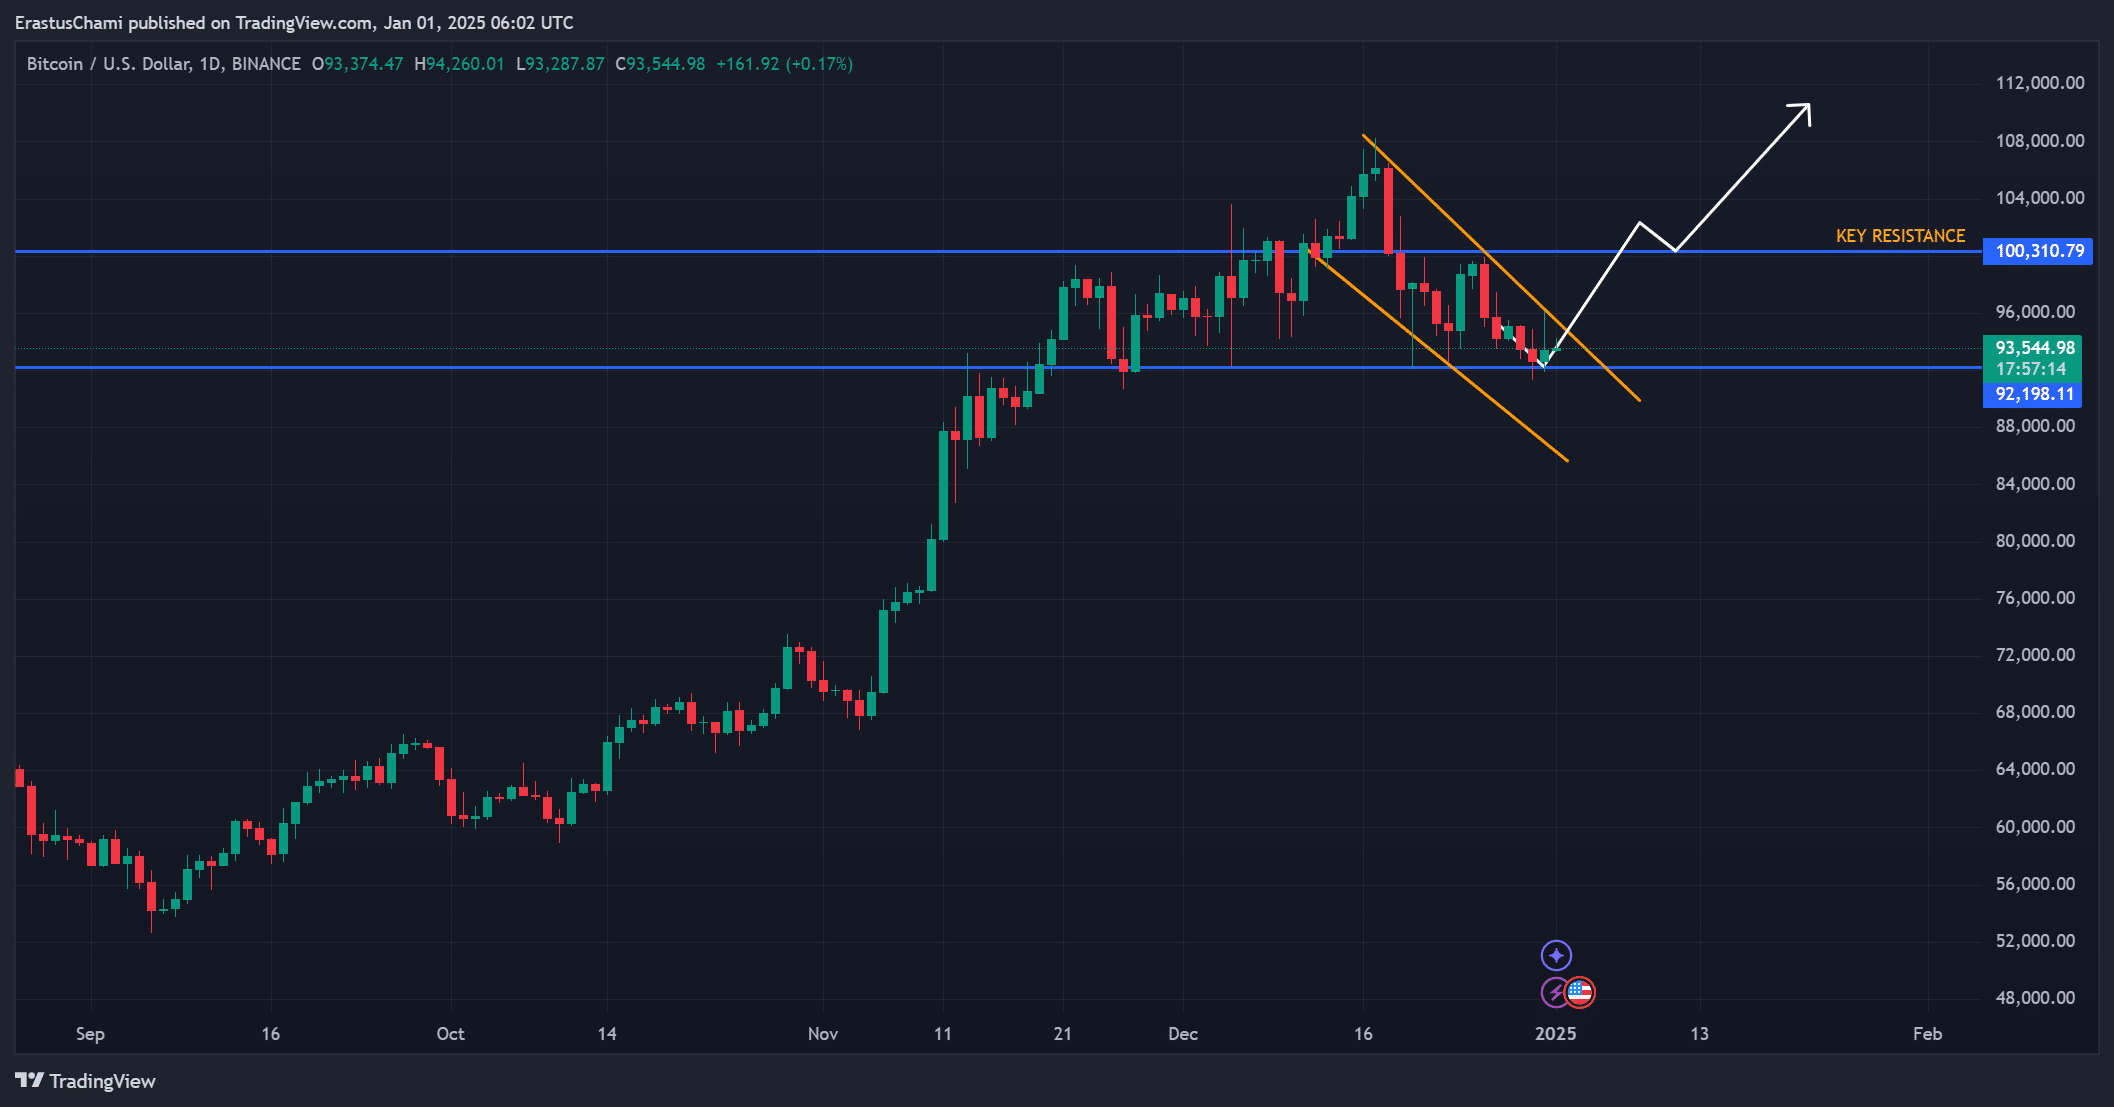This screenshot has height=1107, width=2114.
Task: Click the high value H94,260.01
Action: (459, 64)
